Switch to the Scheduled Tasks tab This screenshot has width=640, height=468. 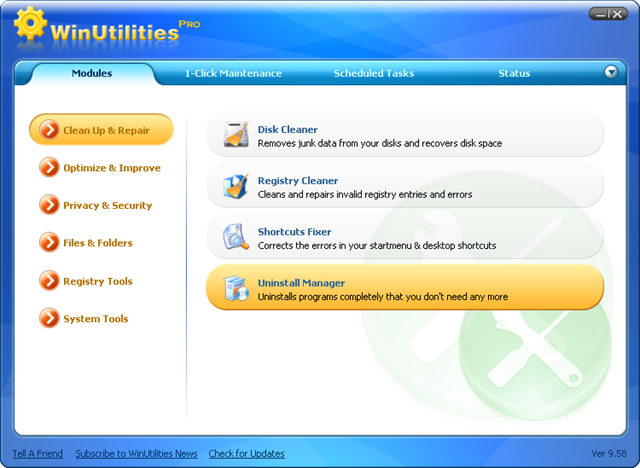click(374, 73)
